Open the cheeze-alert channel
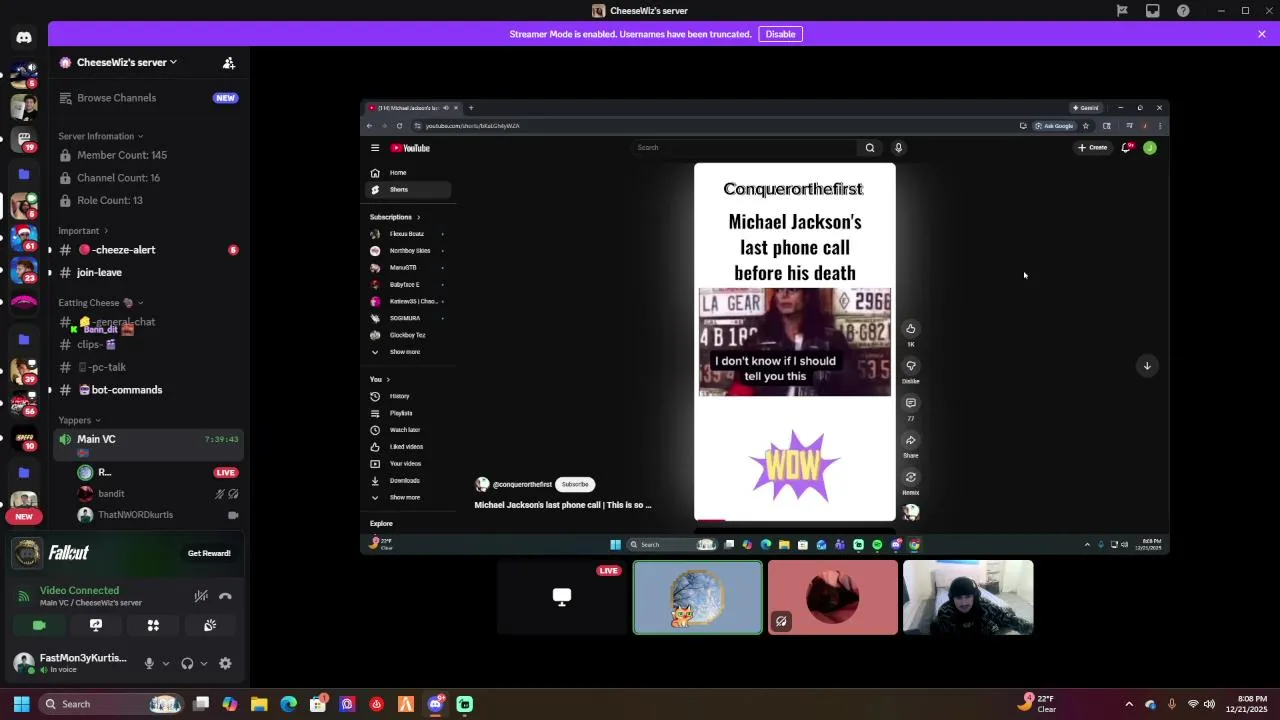The image size is (1280, 720). click(149, 250)
